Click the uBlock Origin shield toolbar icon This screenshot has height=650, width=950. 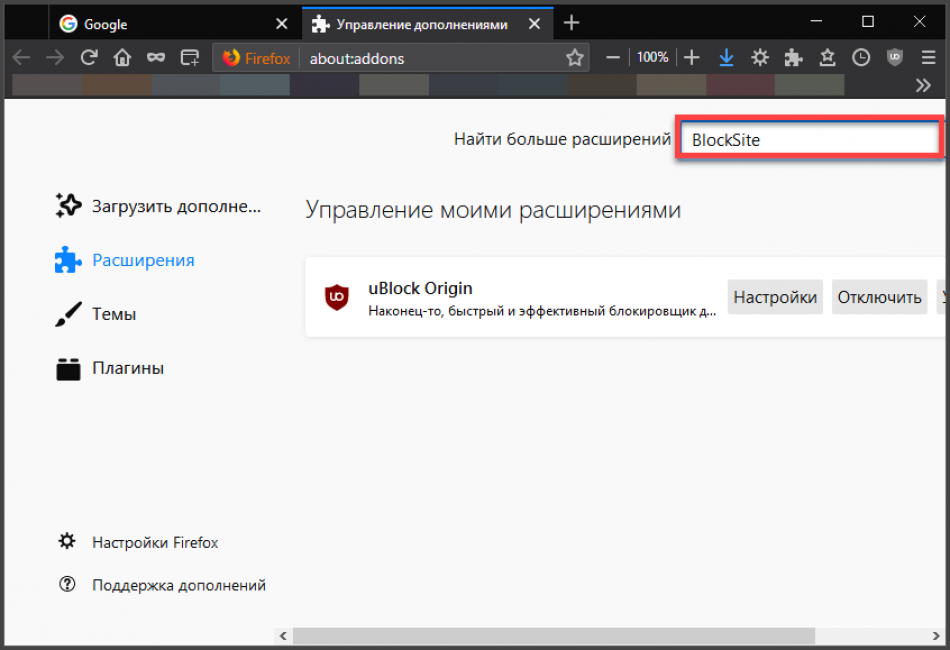pyautogui.click(x=895, y=58)
